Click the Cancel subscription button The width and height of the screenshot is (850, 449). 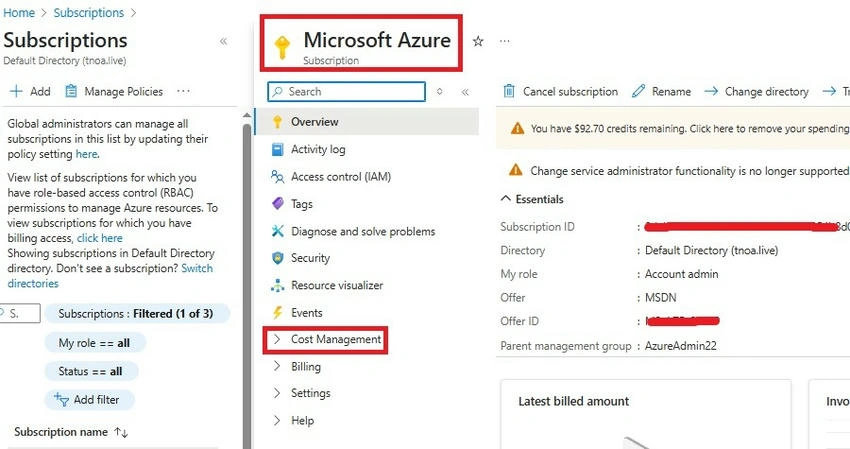561,91
